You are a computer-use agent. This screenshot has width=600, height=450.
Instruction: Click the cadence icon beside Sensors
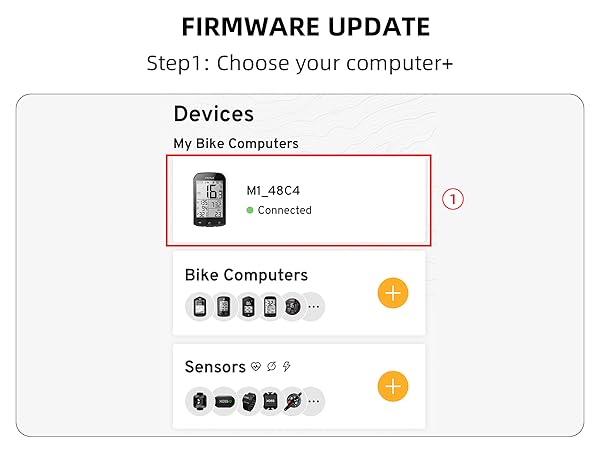[x=272, y=367]
